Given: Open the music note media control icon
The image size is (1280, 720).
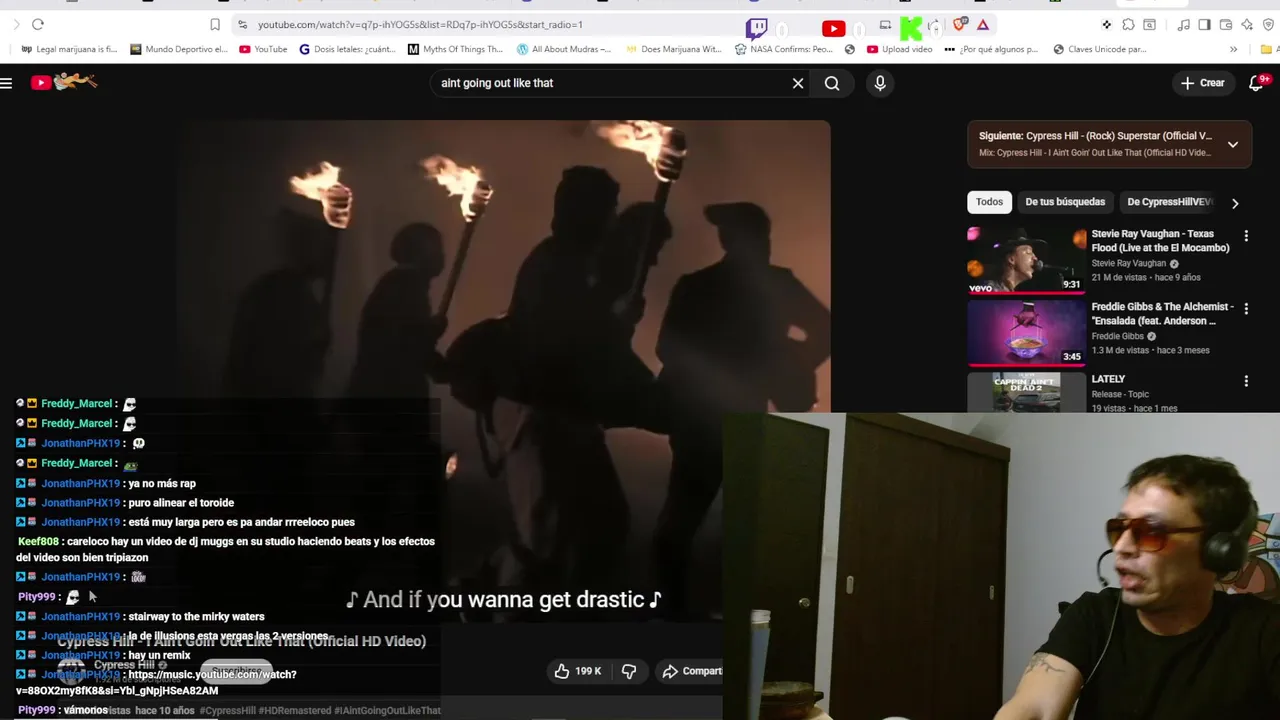Looking at the screenshot, I should point(1184,24).
